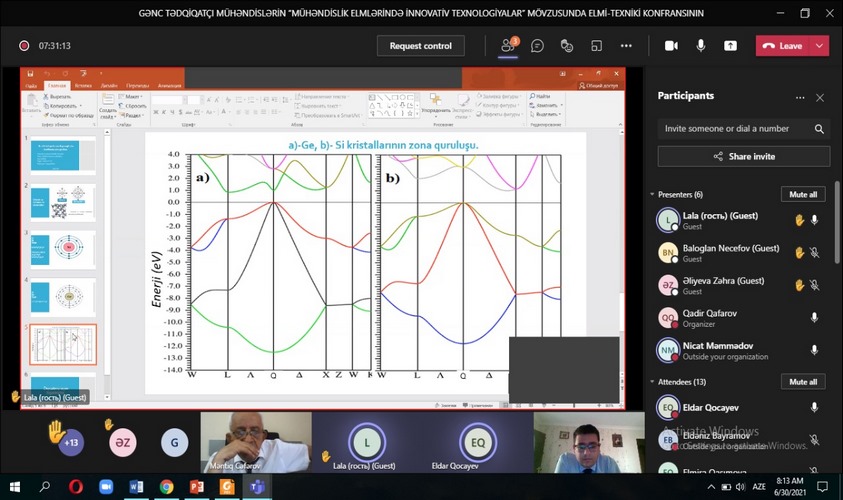Click the share content tray icon
This screenshot has height=500, width=843.
point(731,46)
